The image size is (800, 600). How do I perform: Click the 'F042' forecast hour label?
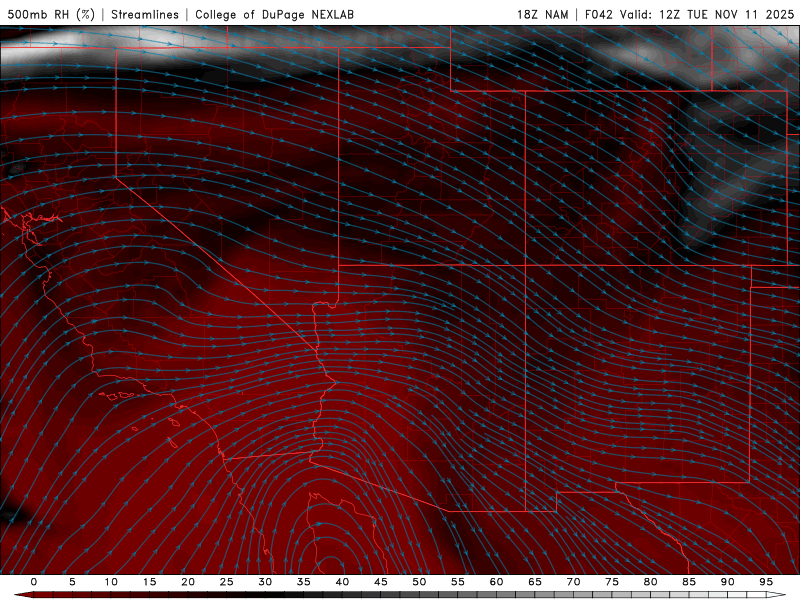pyautogui.click(x=598, y=14)
